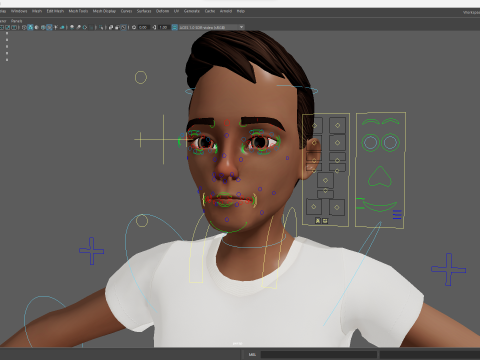Toggle X-Ray Active Components icon
Viewport: 480px width, 360px height.
pyautogui.click(x=117, y=27)
